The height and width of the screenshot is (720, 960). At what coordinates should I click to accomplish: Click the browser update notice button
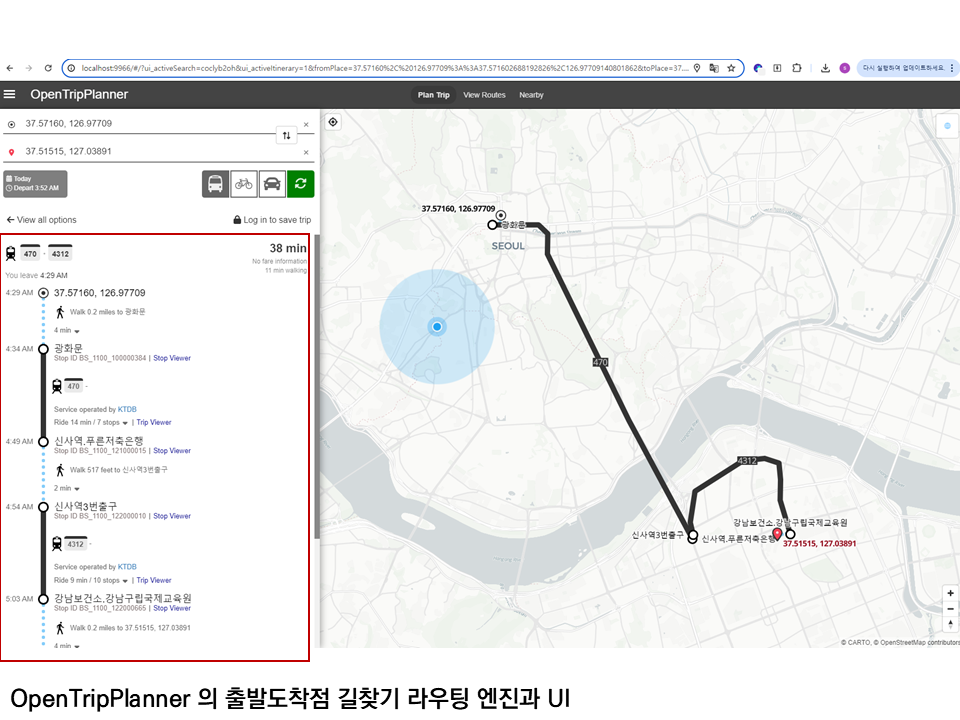903,68
